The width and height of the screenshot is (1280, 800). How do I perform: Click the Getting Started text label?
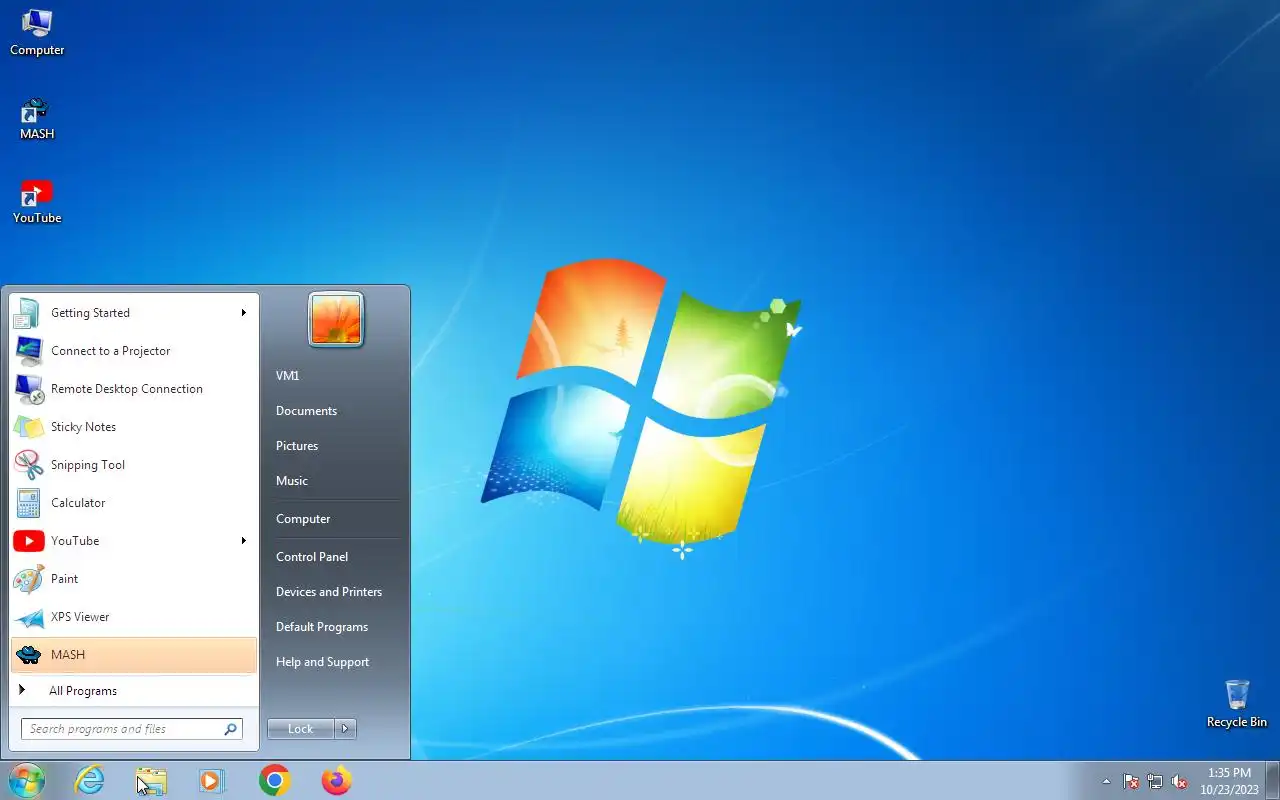click(x=91, y=313)
